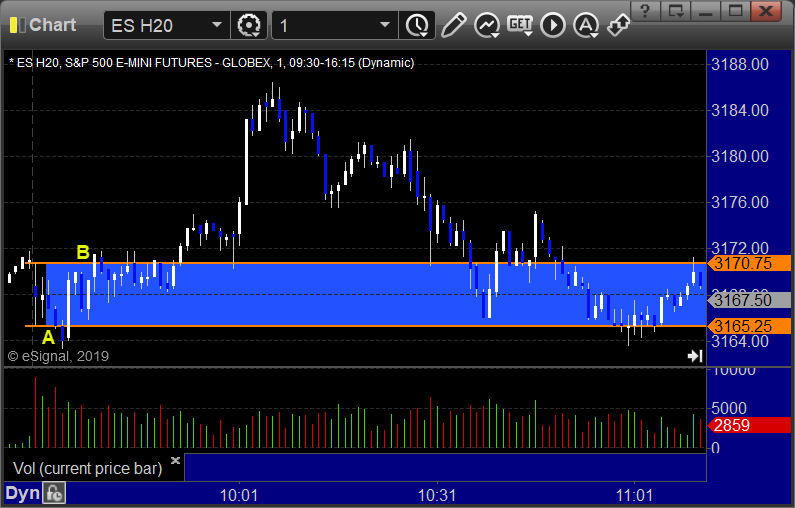Click the help question mark button
Viewport: 795px width, 508px height.
click(645, 11)
